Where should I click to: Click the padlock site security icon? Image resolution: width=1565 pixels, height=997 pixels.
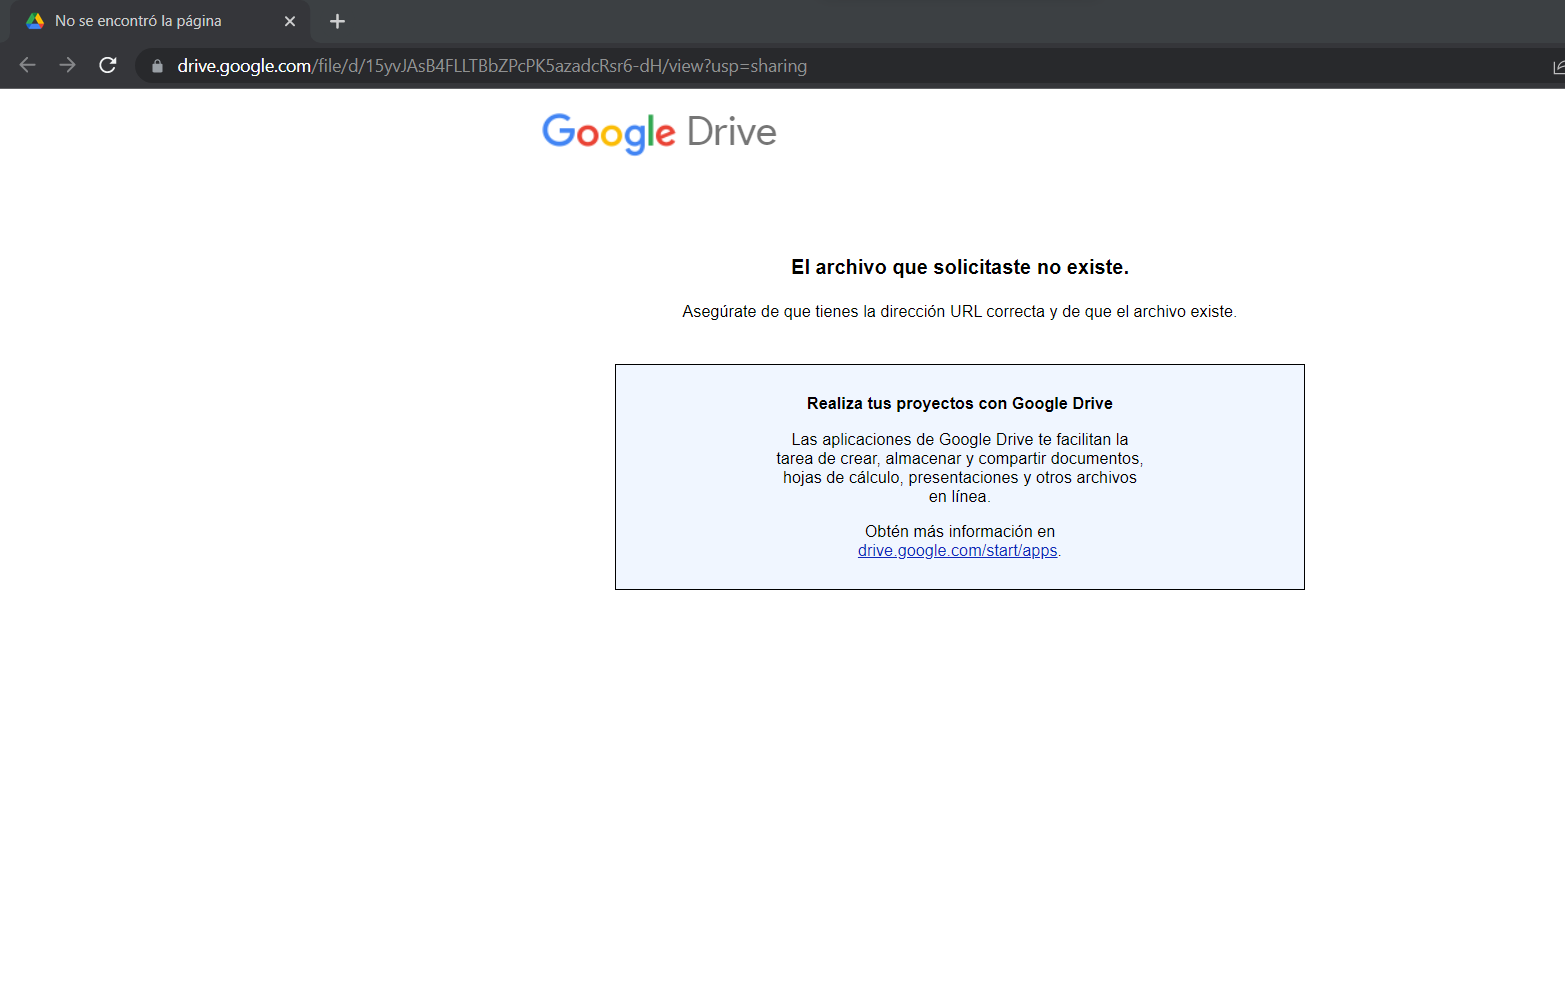tap(156, 66)
